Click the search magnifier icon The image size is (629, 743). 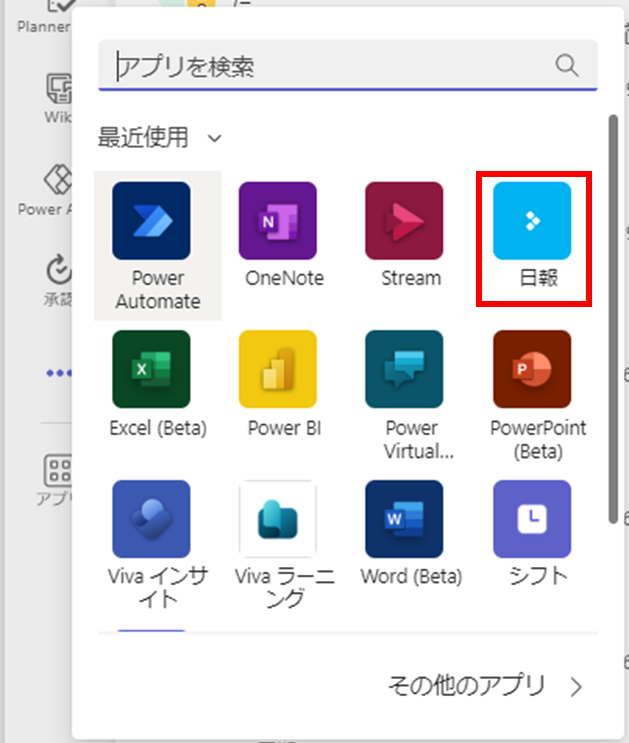tap(567, 66)
